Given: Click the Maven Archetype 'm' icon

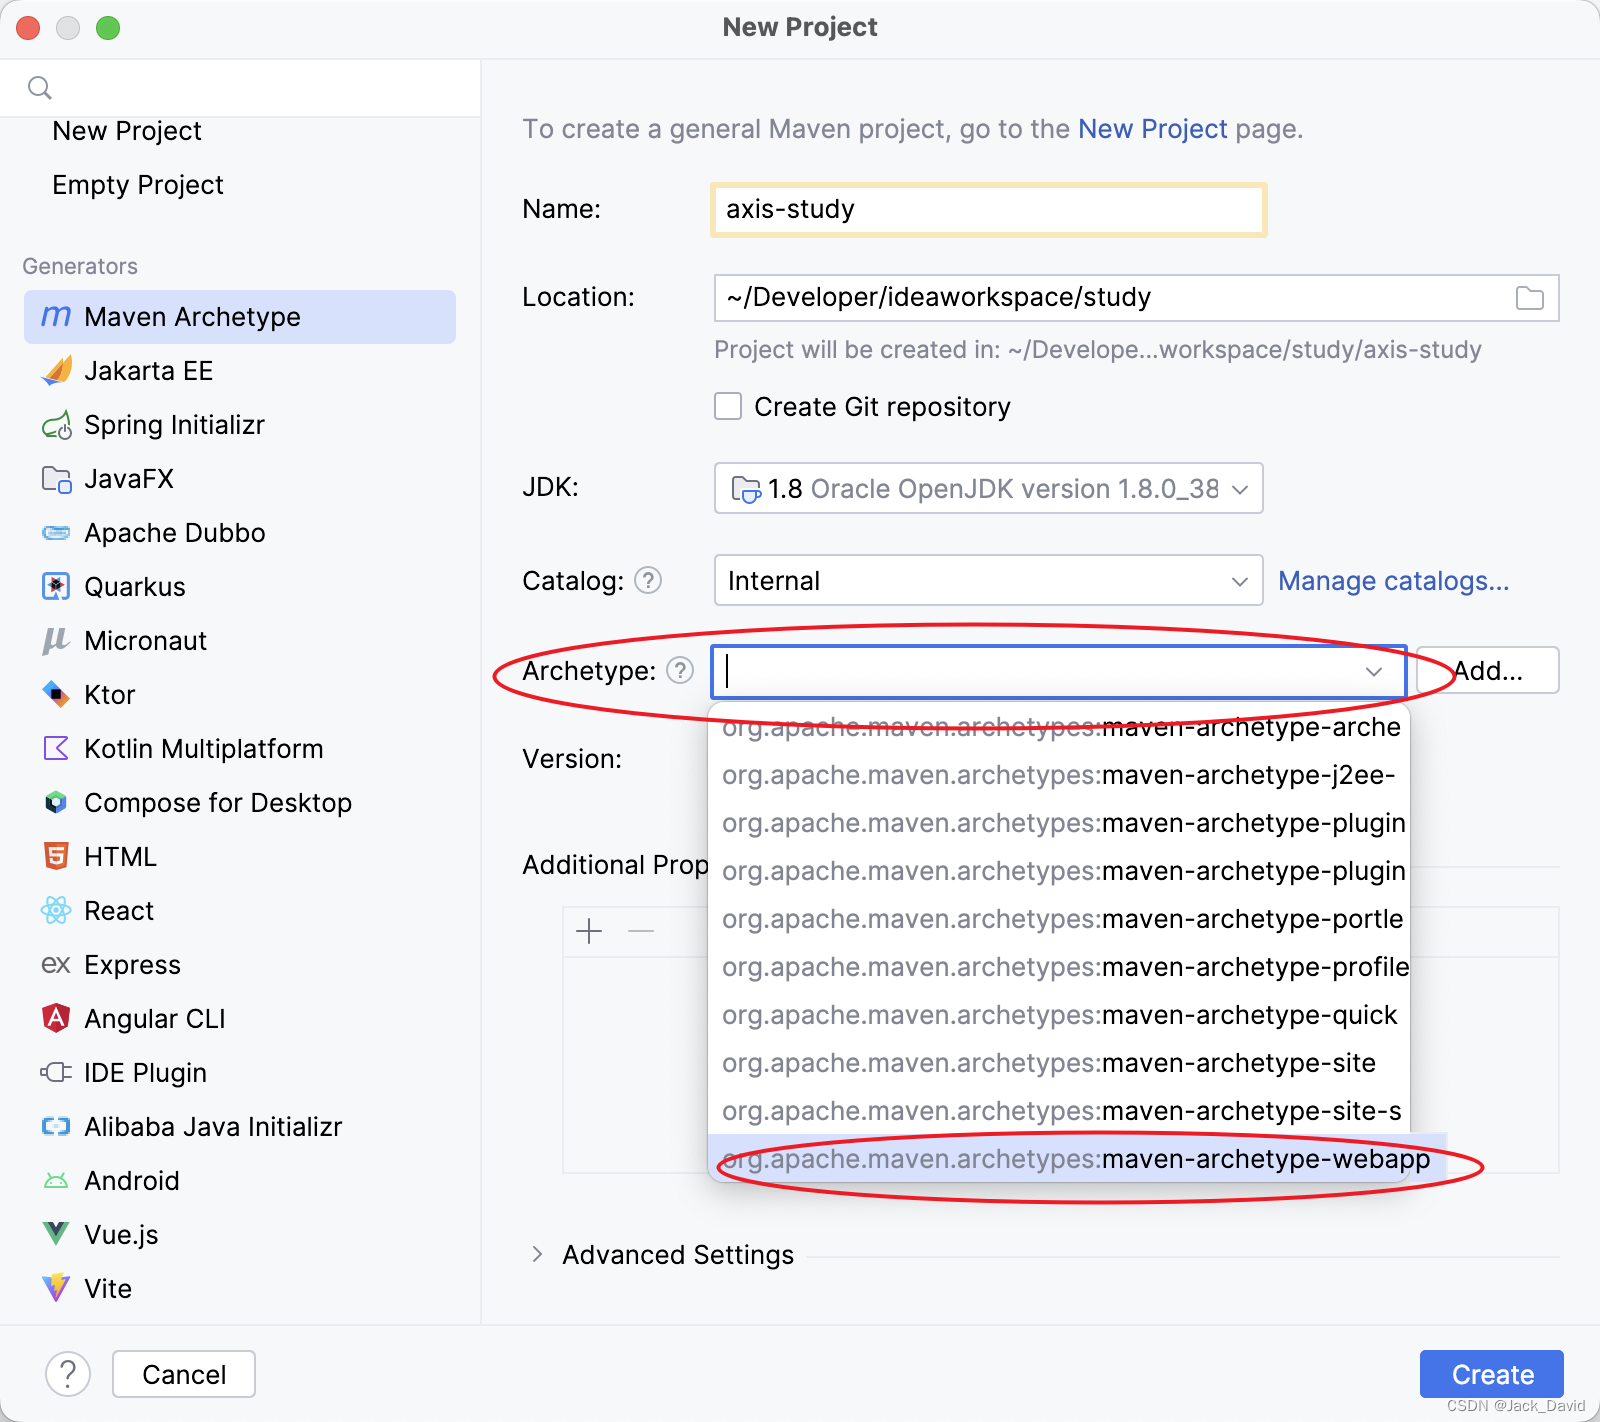Looking at the screenshot, I should pos(56,316).
